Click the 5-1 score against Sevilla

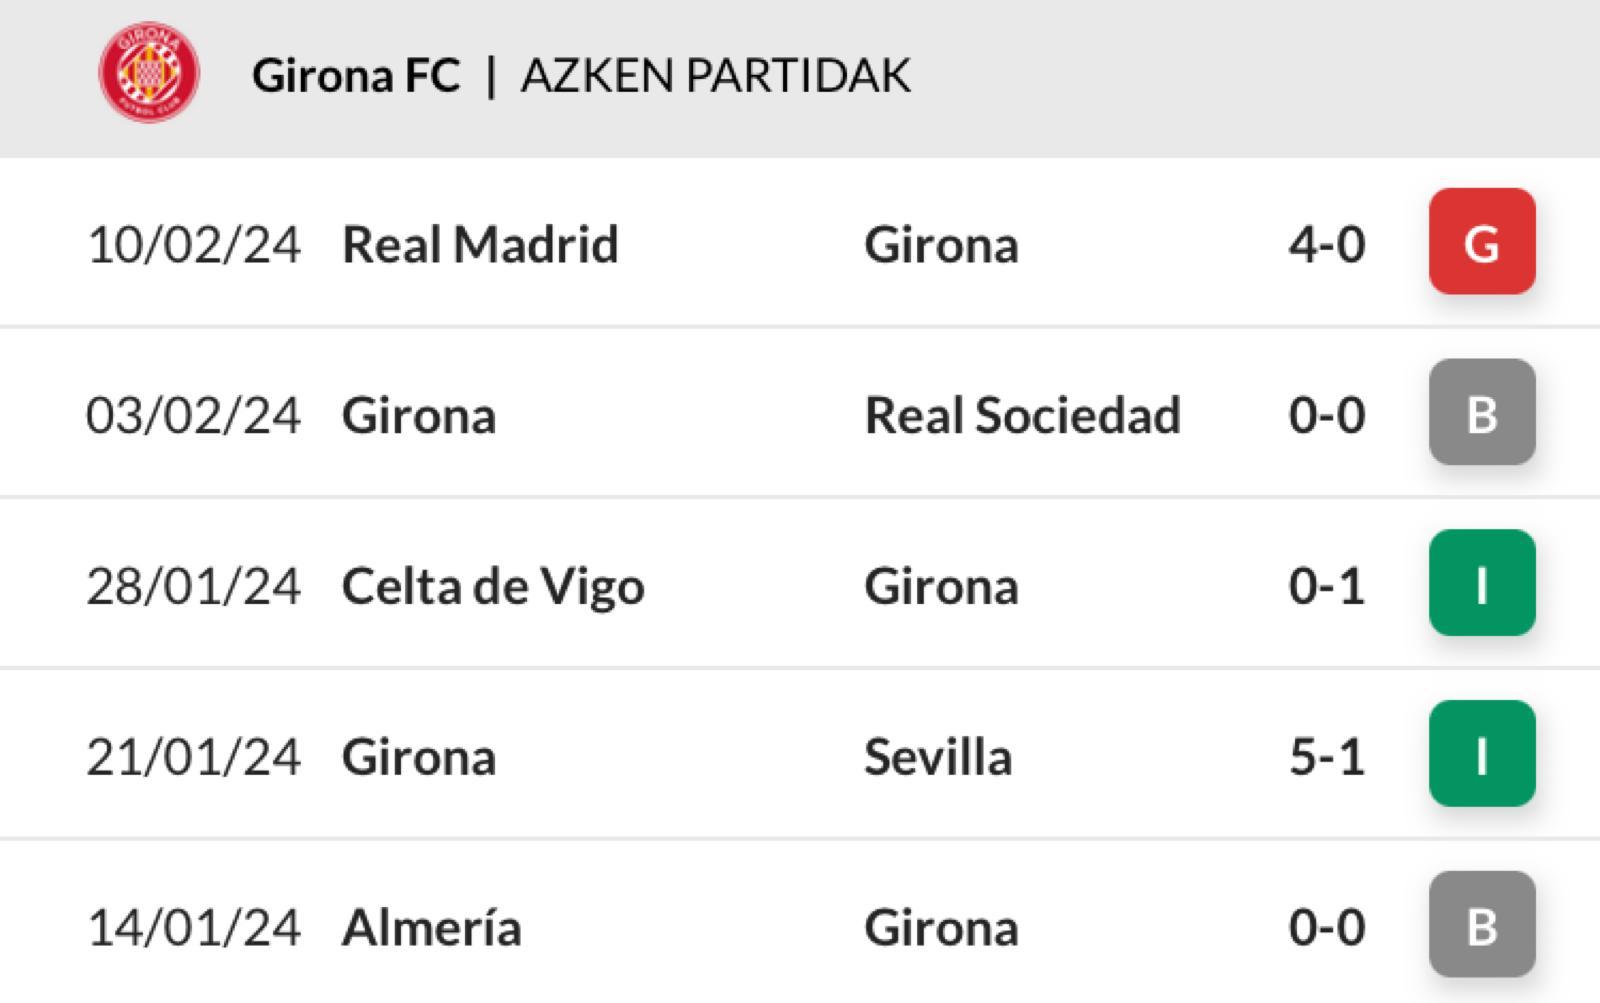(x=1327, y=757)
